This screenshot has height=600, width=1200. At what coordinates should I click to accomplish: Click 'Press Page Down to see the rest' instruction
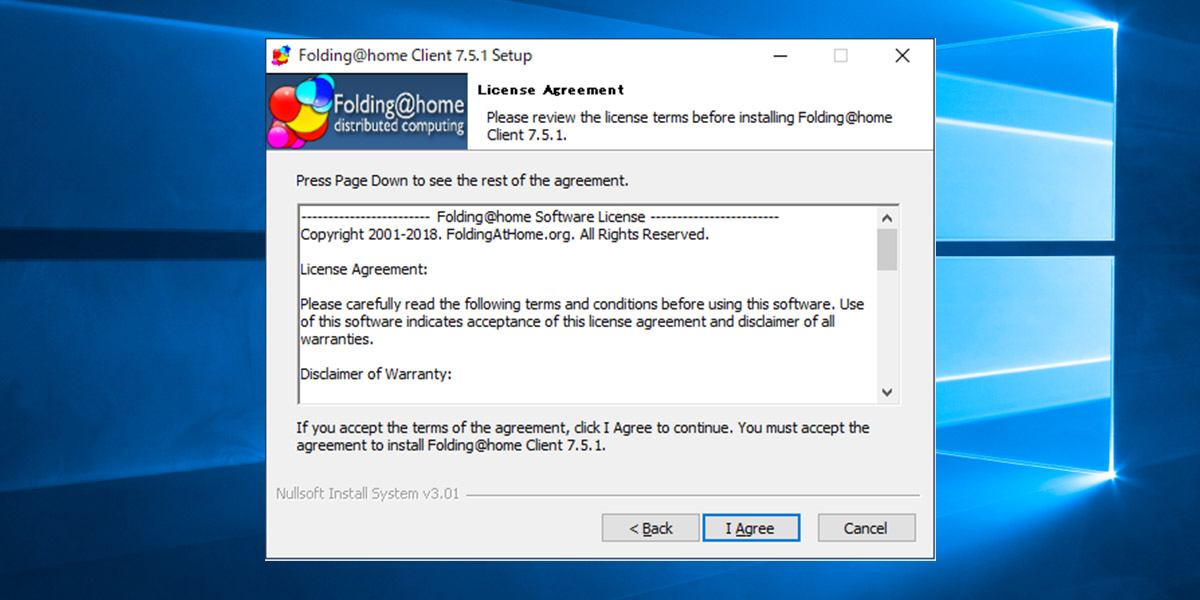pyautogui.click(x=462, y=181)
